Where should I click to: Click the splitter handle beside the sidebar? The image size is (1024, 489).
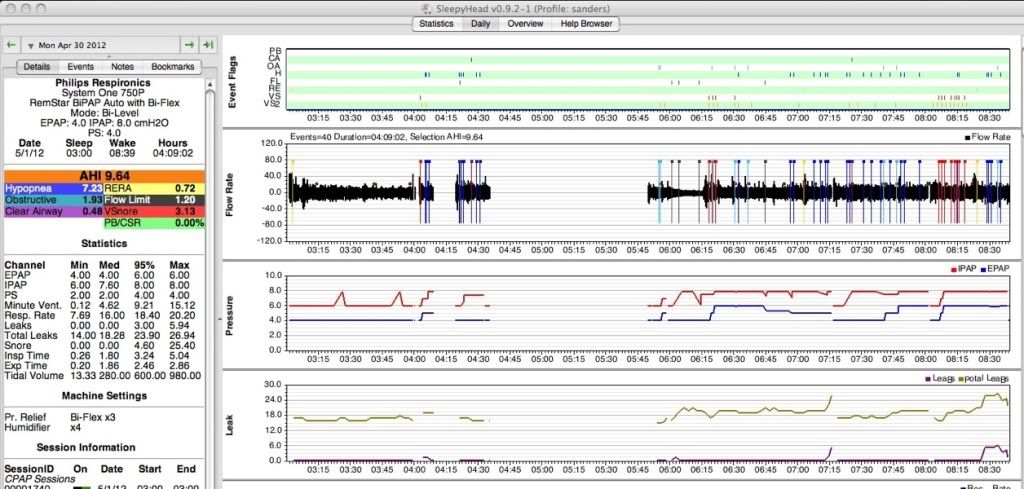coord(219,317)
